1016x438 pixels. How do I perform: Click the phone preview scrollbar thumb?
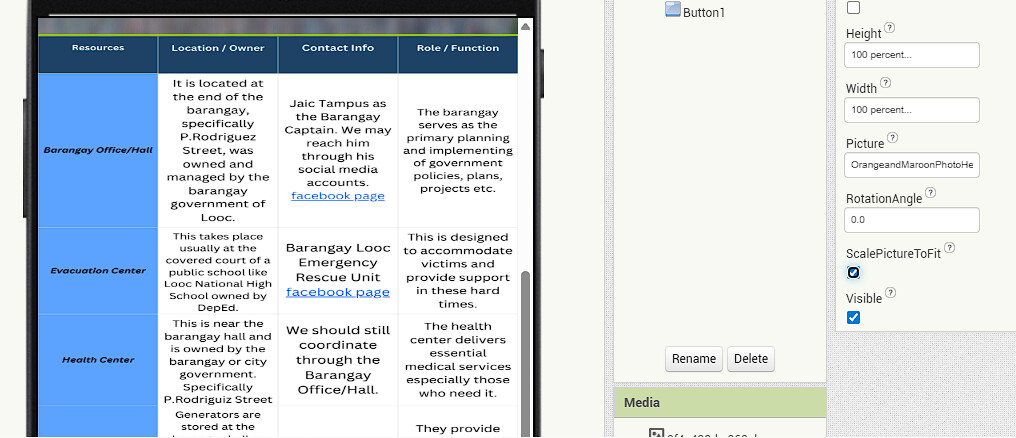coord(525,353)
